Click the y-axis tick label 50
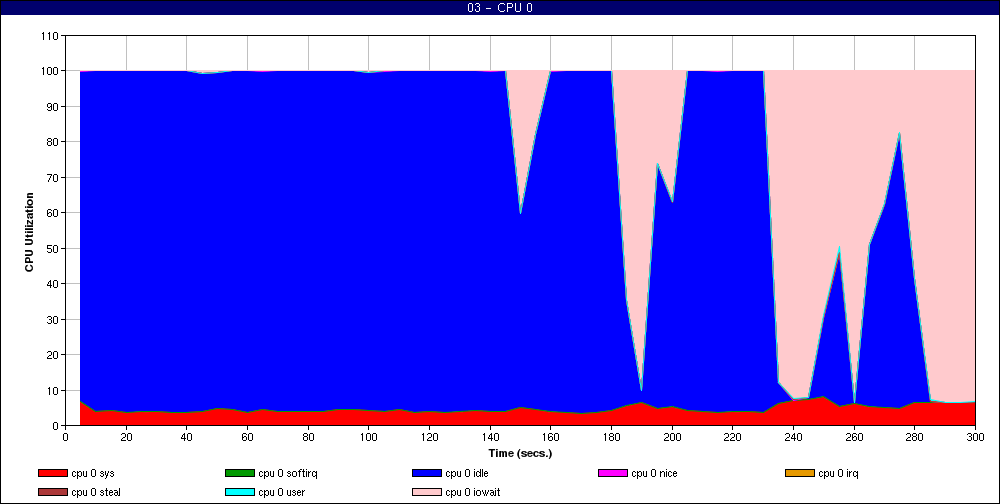 (x=54, y=248)
